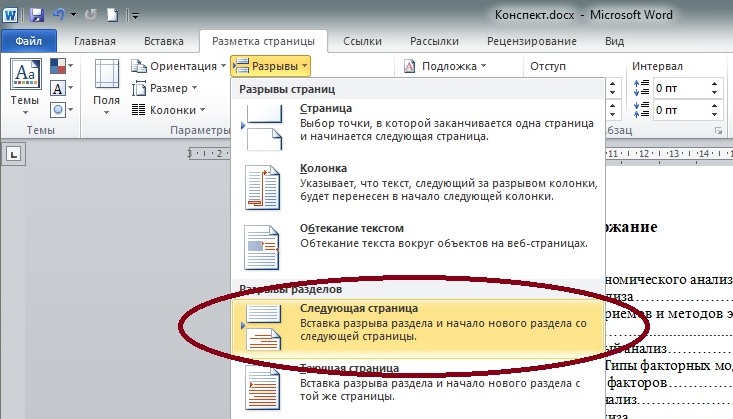Open the Подложка watermark dropdown
This screenshot has width=733, height=419.
coord(445,66)
